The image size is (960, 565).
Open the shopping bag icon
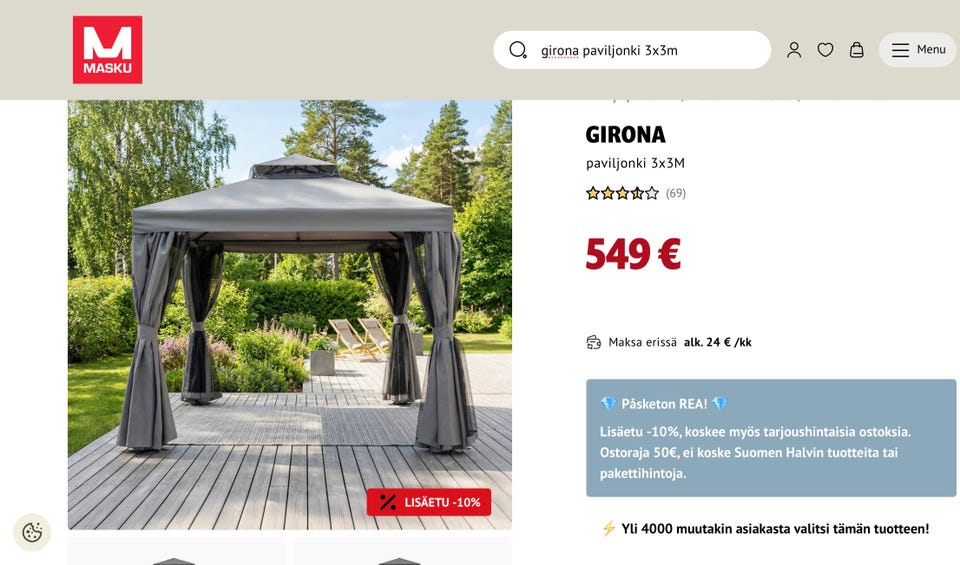pyautogui.click(x=857, y=50)
